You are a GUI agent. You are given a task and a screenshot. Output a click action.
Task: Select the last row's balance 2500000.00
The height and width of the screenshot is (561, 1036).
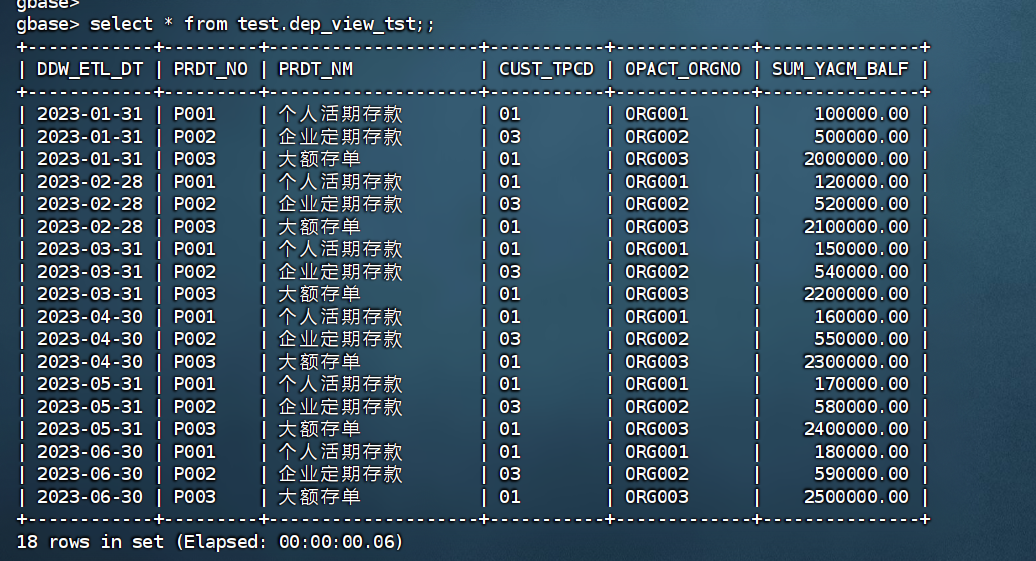click(856, 497)
